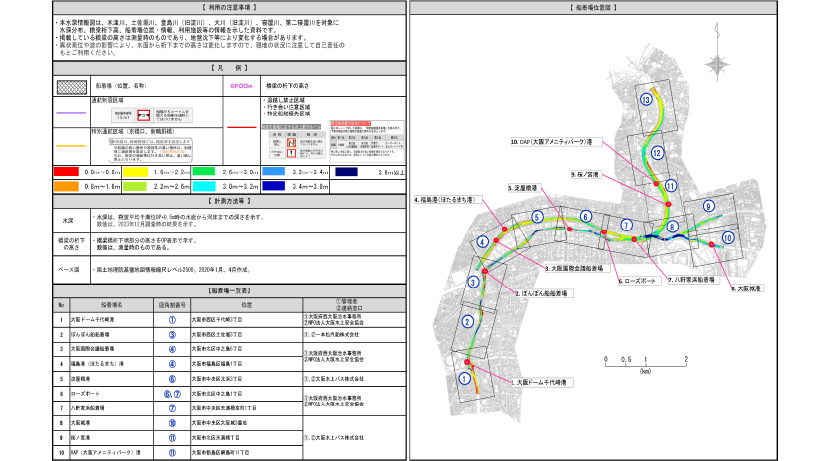Click circled section number 11 on the map
This screenshot has height=461, width=831.
pos(670,186)
